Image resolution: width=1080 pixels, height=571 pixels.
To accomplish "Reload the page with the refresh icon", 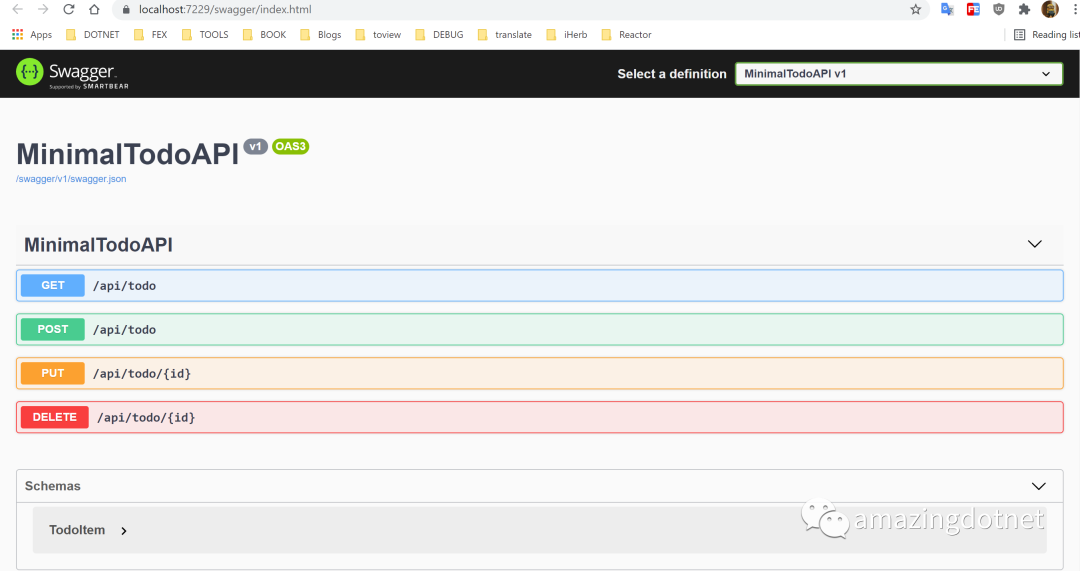I will 68,9.
